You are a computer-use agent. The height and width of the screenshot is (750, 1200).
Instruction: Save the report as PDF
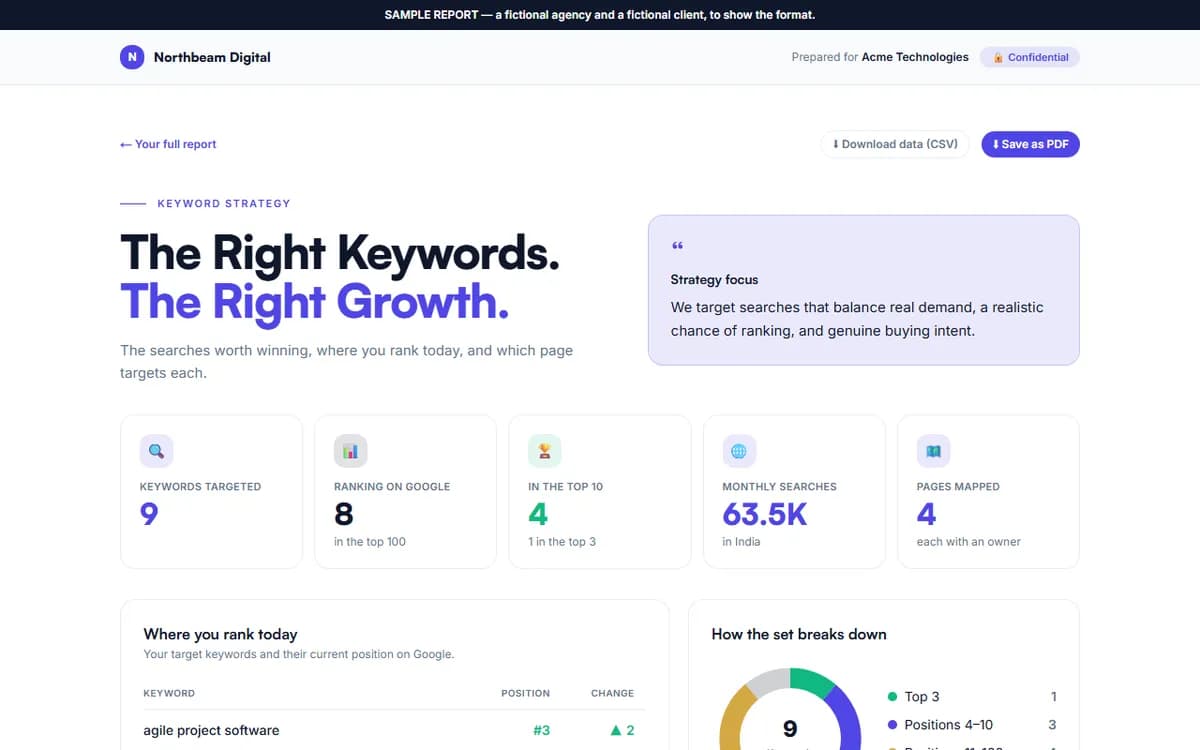tap(1030, 144)
